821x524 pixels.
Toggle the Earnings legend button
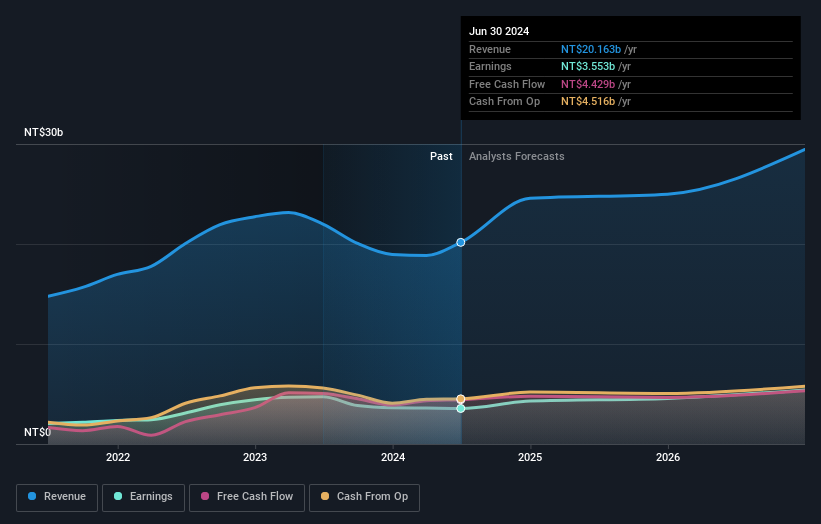(143, 497)
